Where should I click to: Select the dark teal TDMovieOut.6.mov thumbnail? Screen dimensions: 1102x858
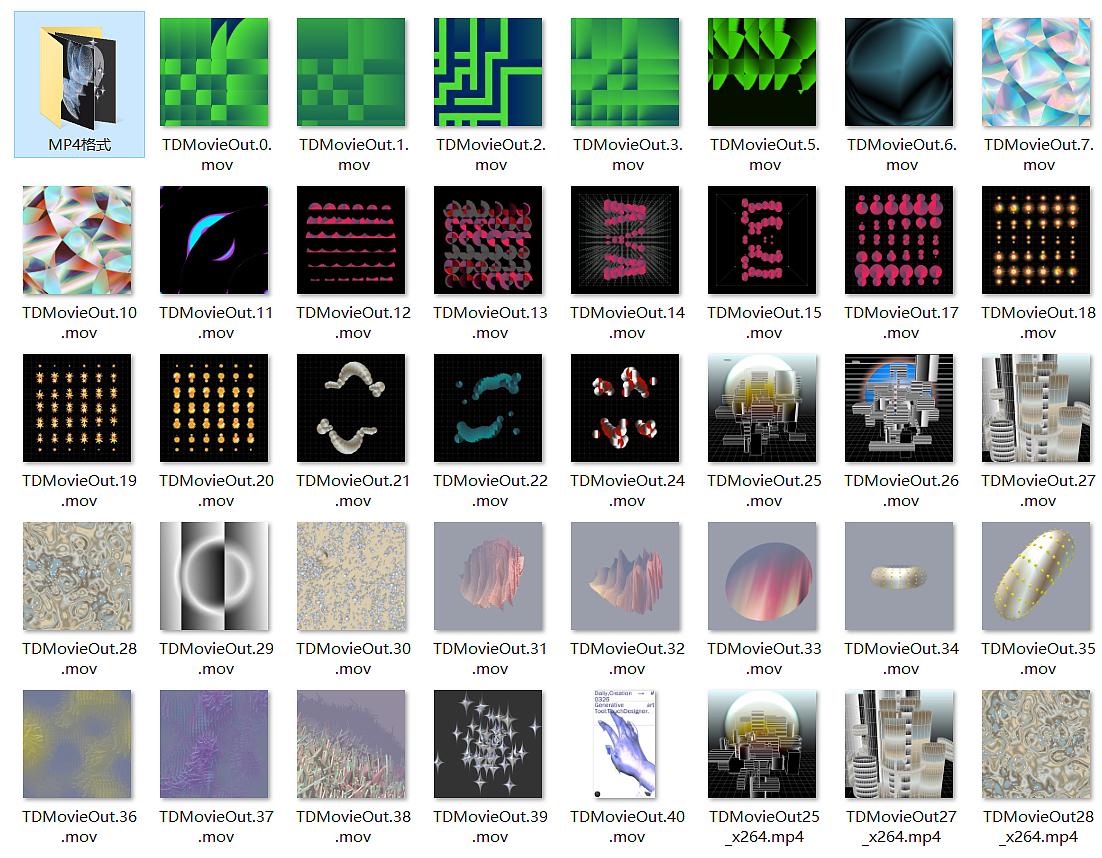click(x=900, y=72)
